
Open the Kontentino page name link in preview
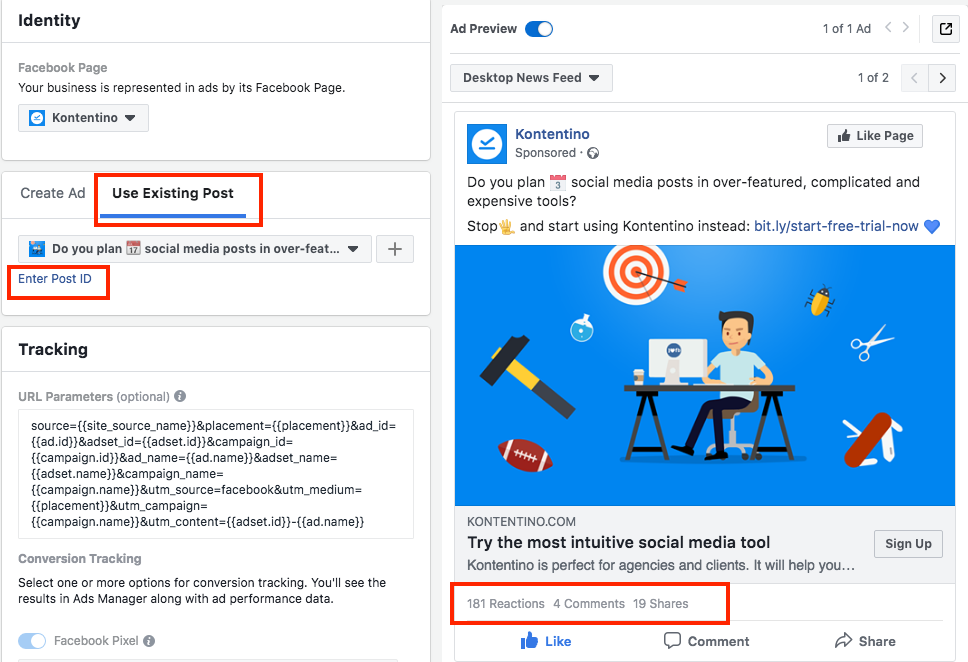(552, 134)
